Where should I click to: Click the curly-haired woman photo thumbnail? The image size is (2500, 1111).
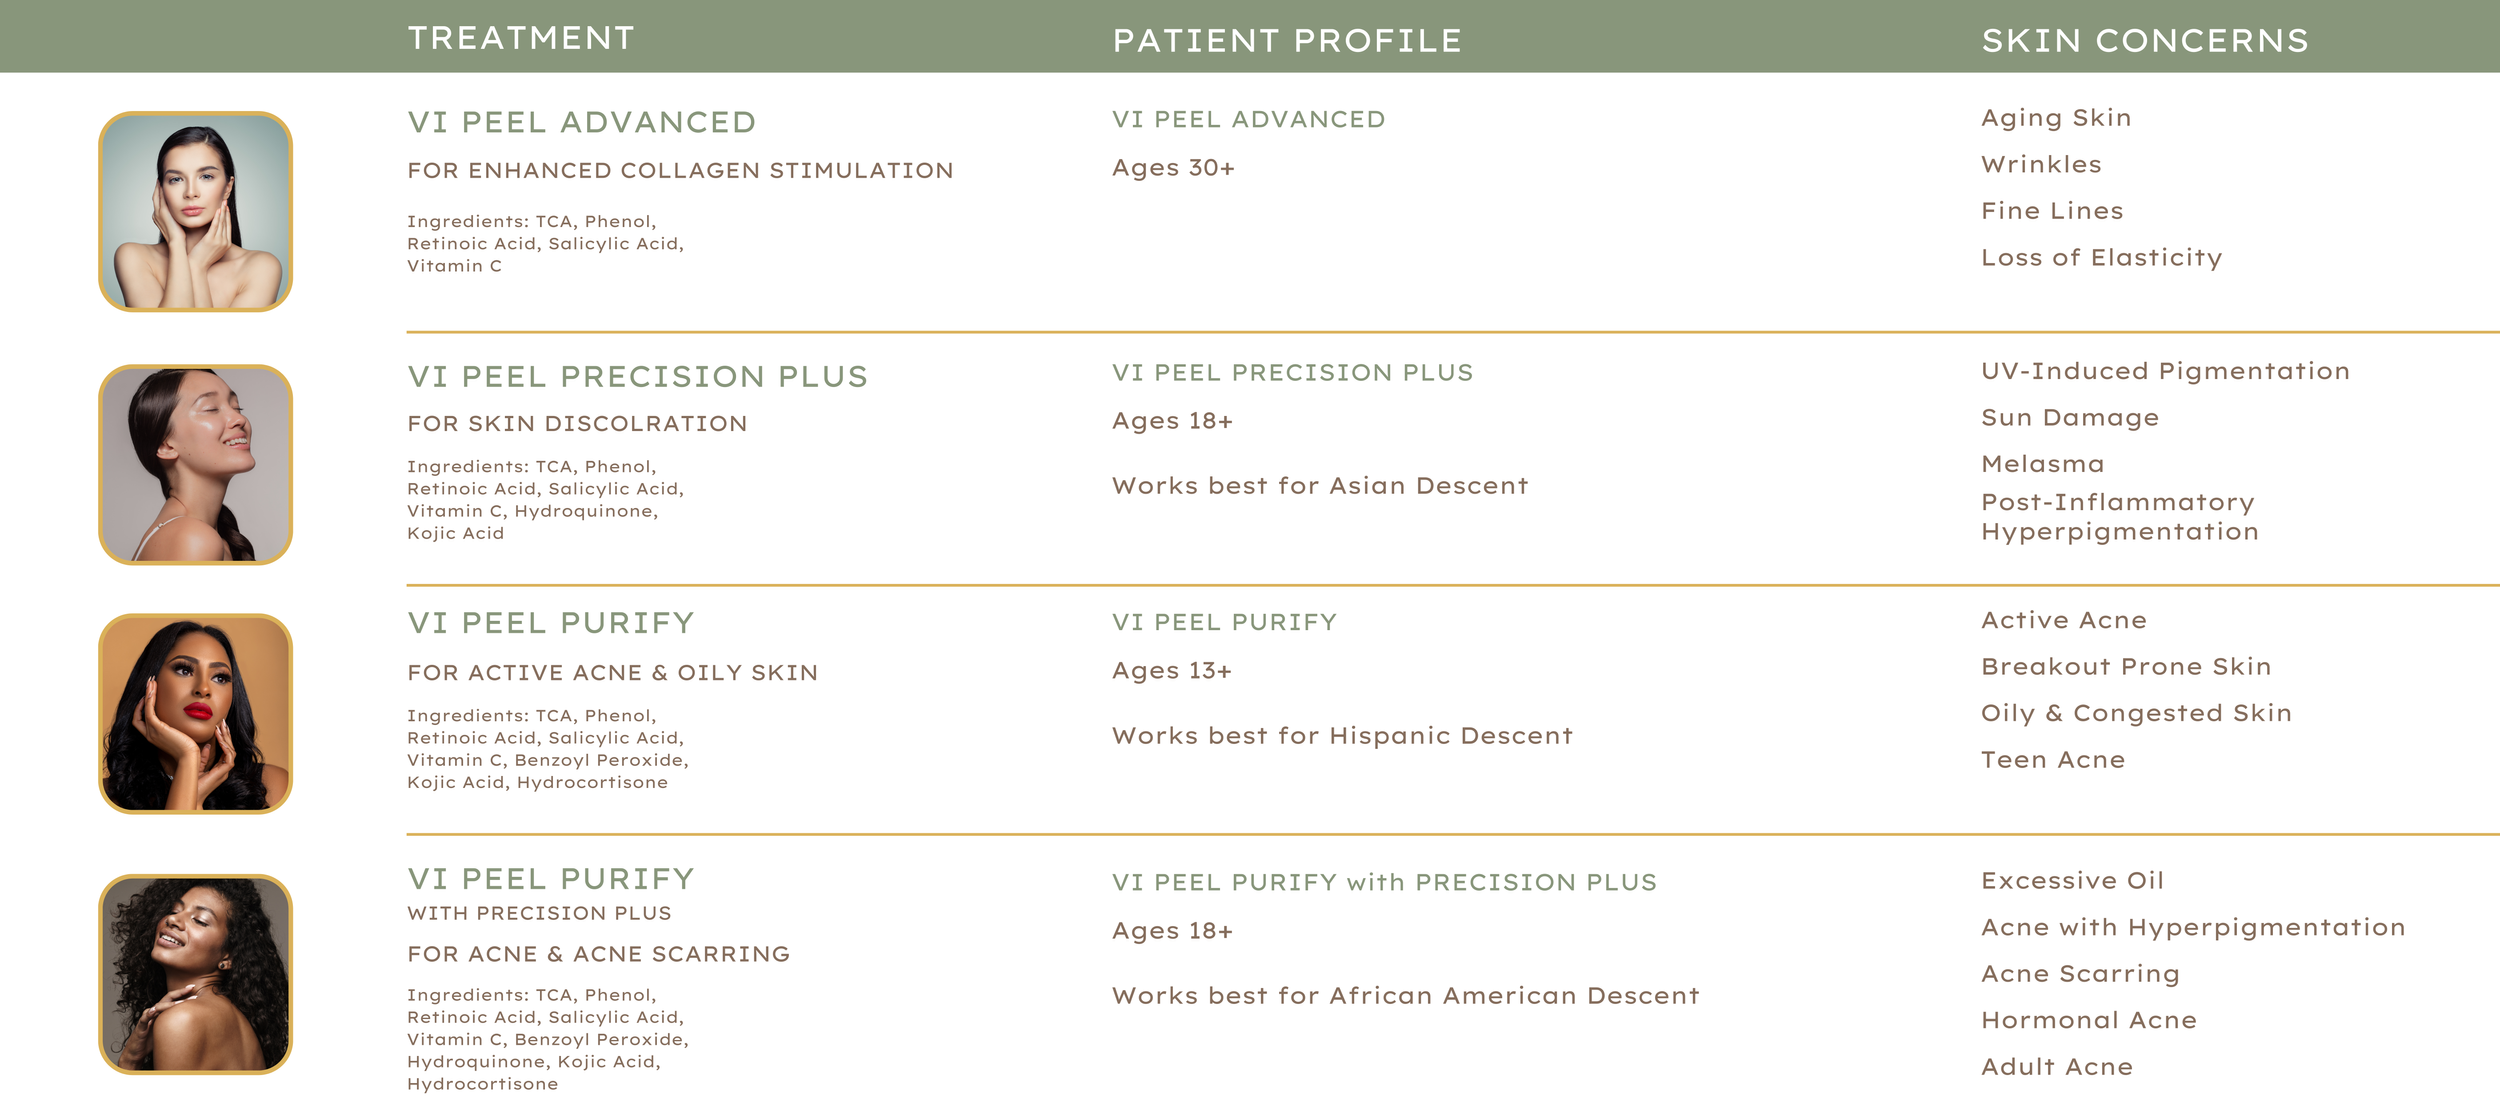[195, 974]
